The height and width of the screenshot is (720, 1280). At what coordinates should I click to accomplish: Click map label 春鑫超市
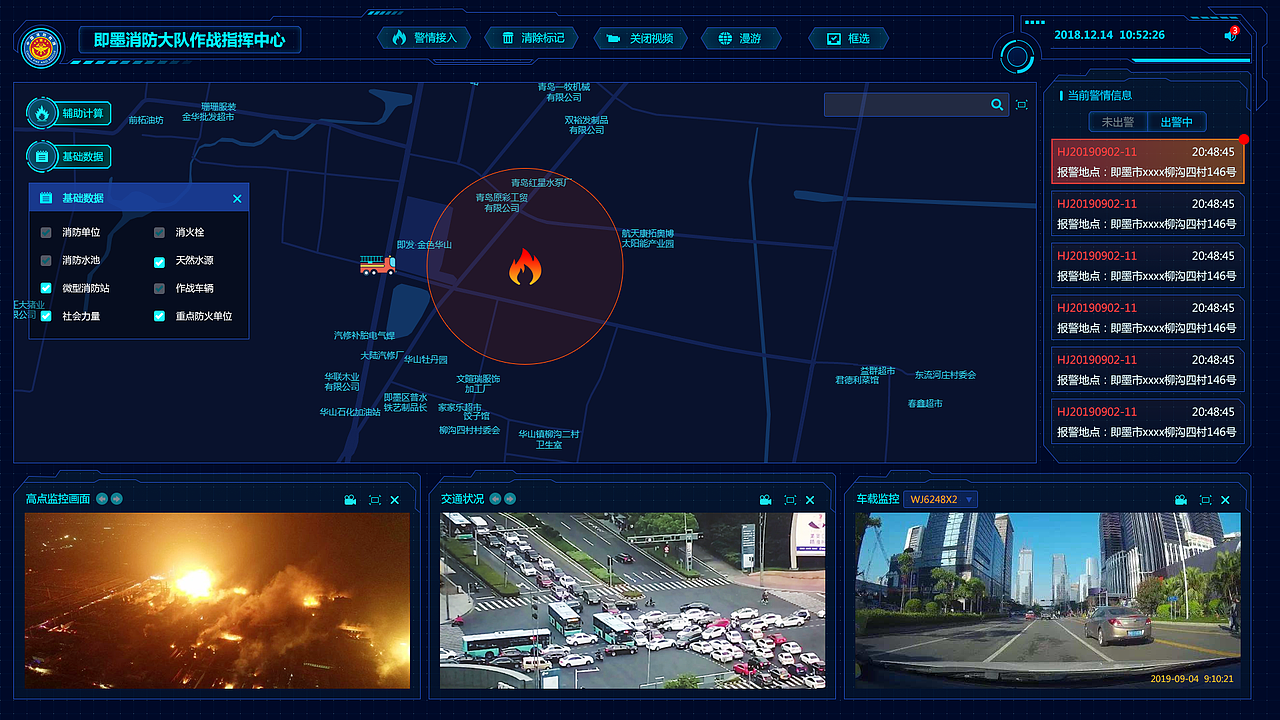[925, 404]
